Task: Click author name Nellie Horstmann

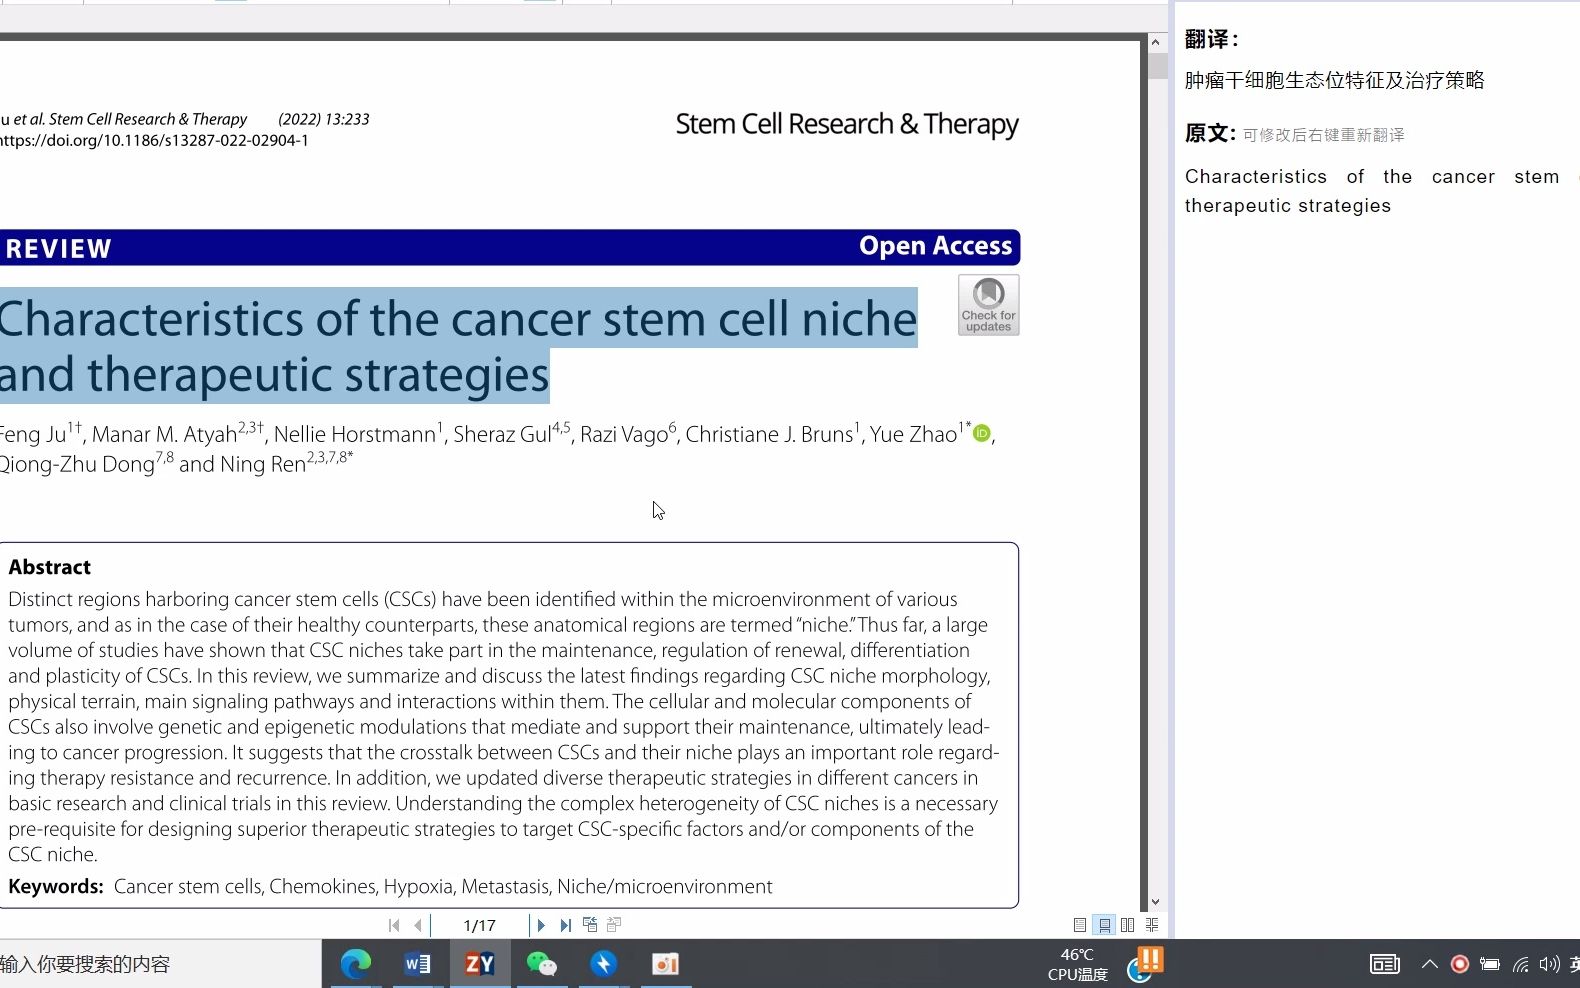Action: coord(355,434)
